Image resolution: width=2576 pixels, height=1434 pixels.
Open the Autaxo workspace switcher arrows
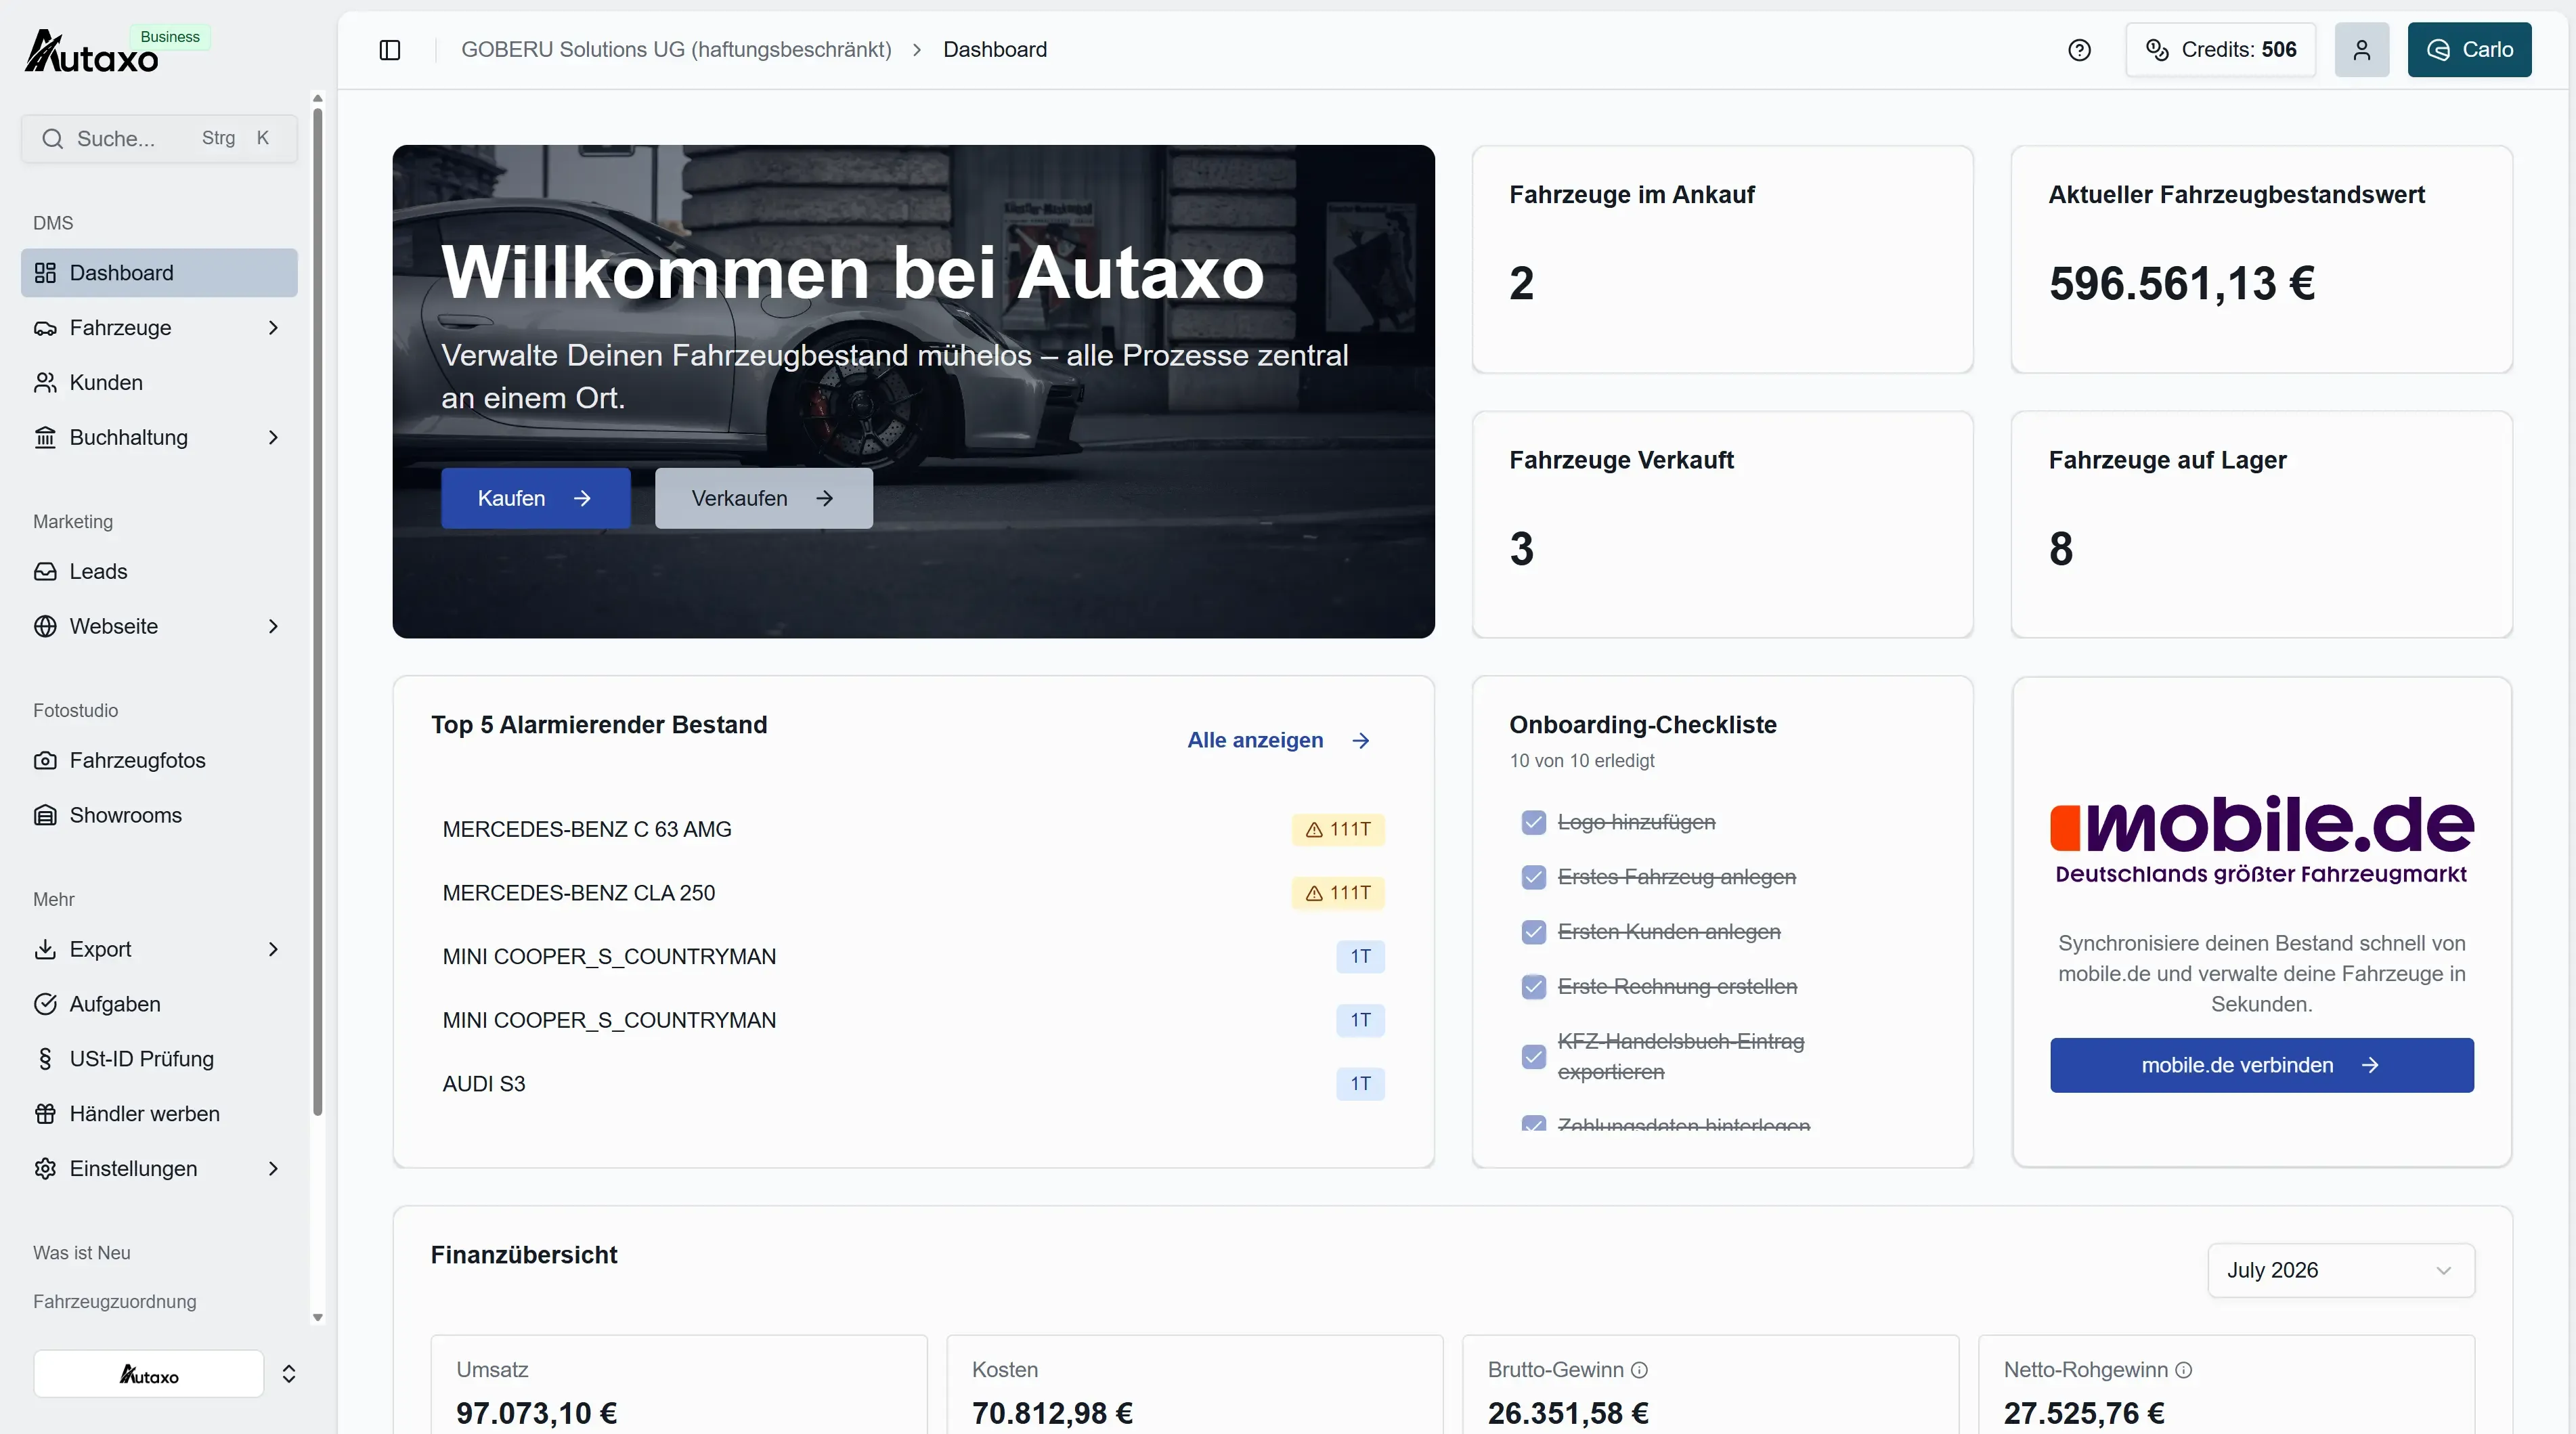tap(289, 1375)
